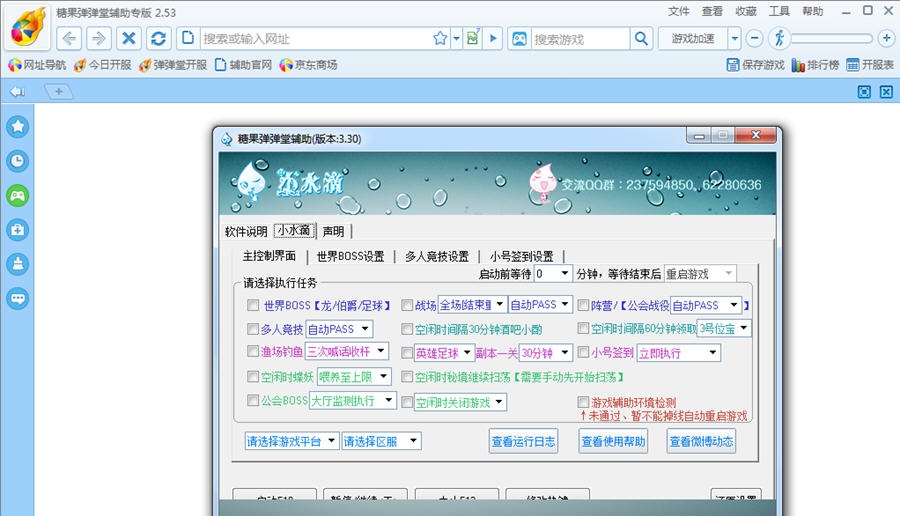The image size is (900, 516).
Task: Open the 网址导航 bookmark
Action: 37,65
